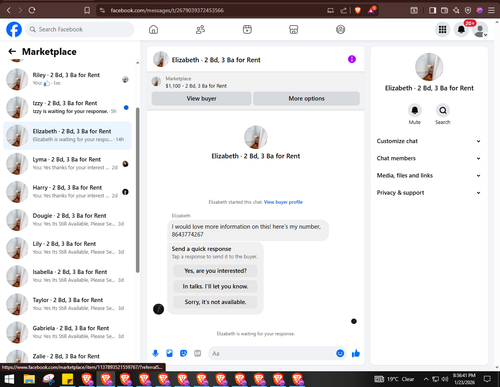This screenshot has height=387, width=500.
Task: Toggle browser sidebar panel icon
Action: (x=432, y=10)
